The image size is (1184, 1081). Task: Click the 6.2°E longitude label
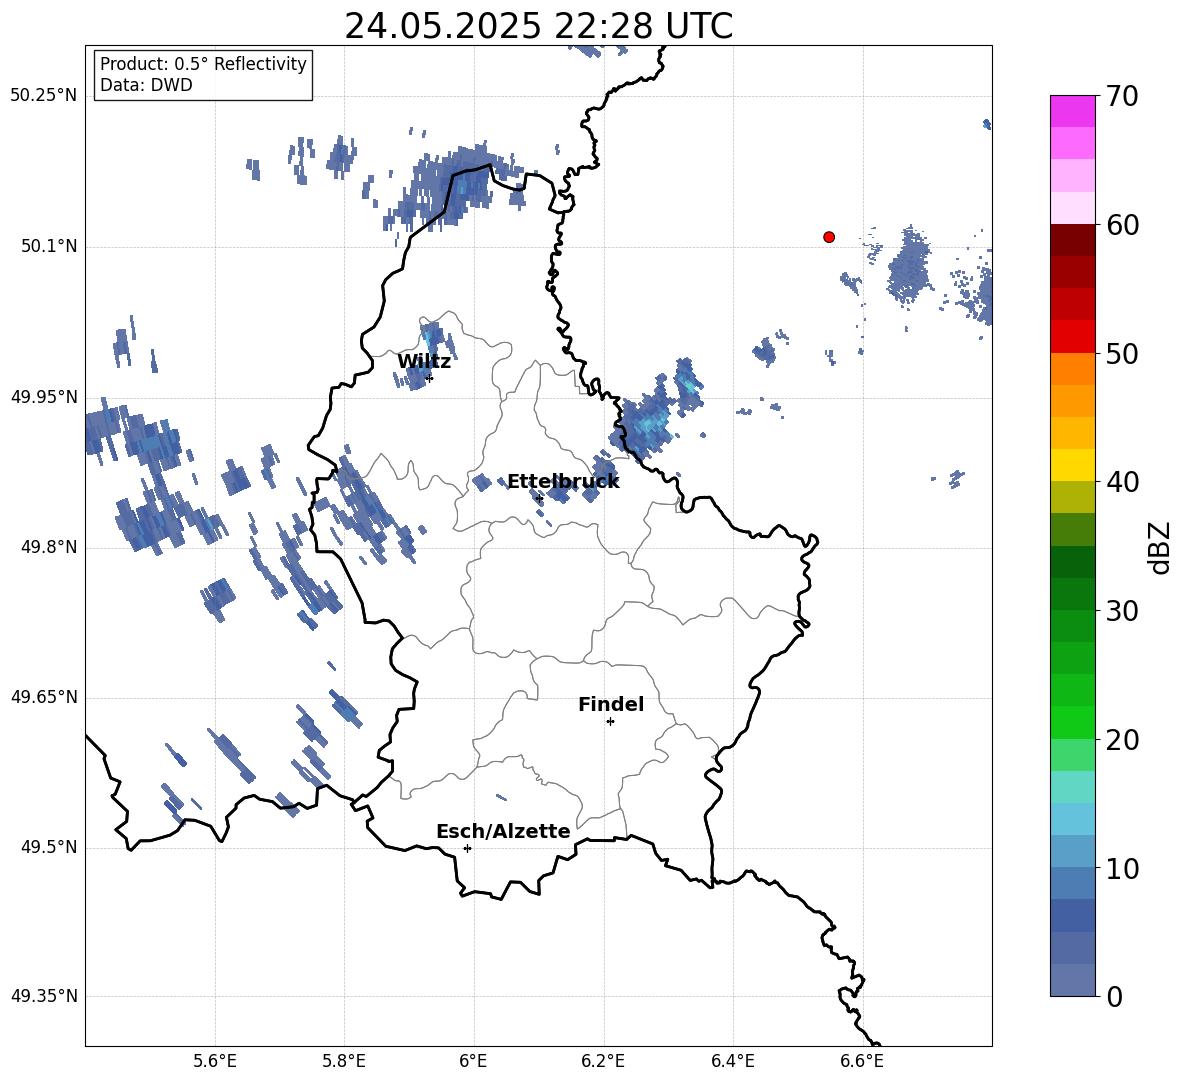pyautogui.click(x=603, y=1061)
